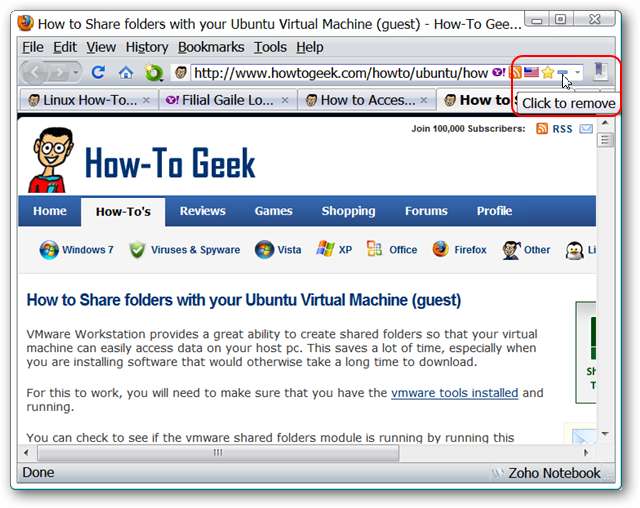This screenshot has width=640, height=508.
Task: Click the Other category geek icon
Action: pyautogui.click(x=511, y=250)
